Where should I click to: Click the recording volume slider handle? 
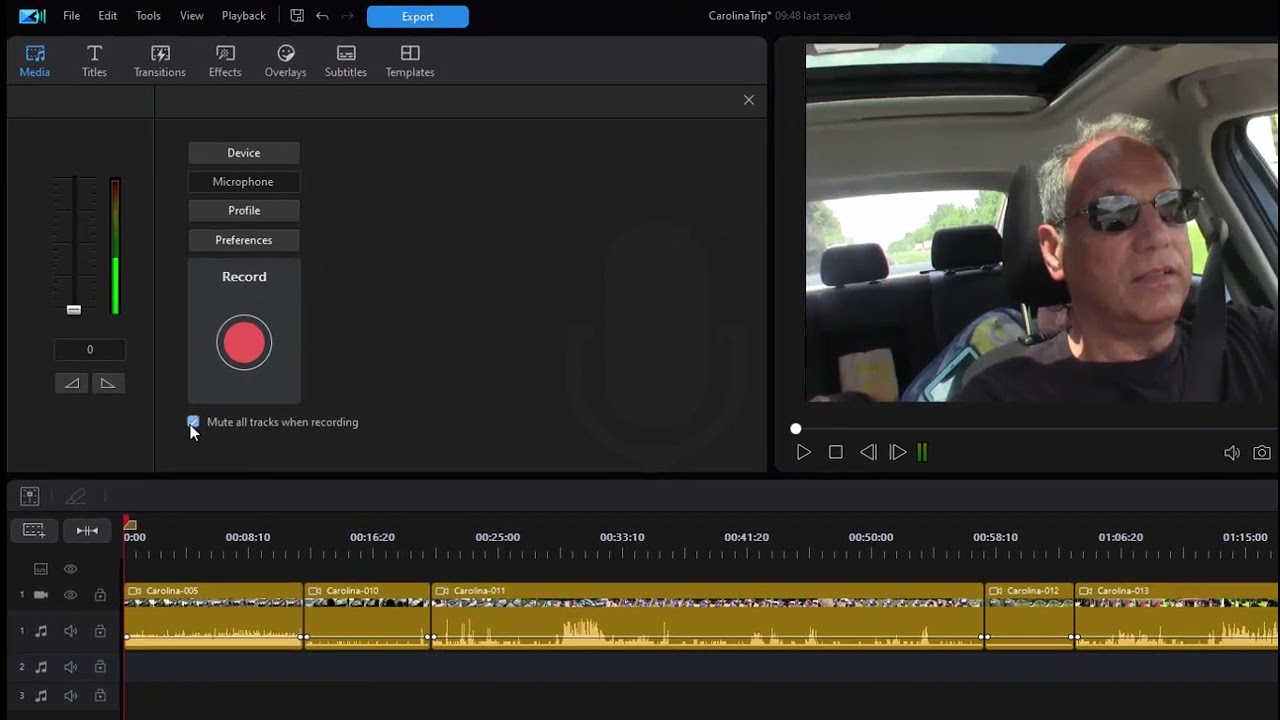(x=73, y=310)
